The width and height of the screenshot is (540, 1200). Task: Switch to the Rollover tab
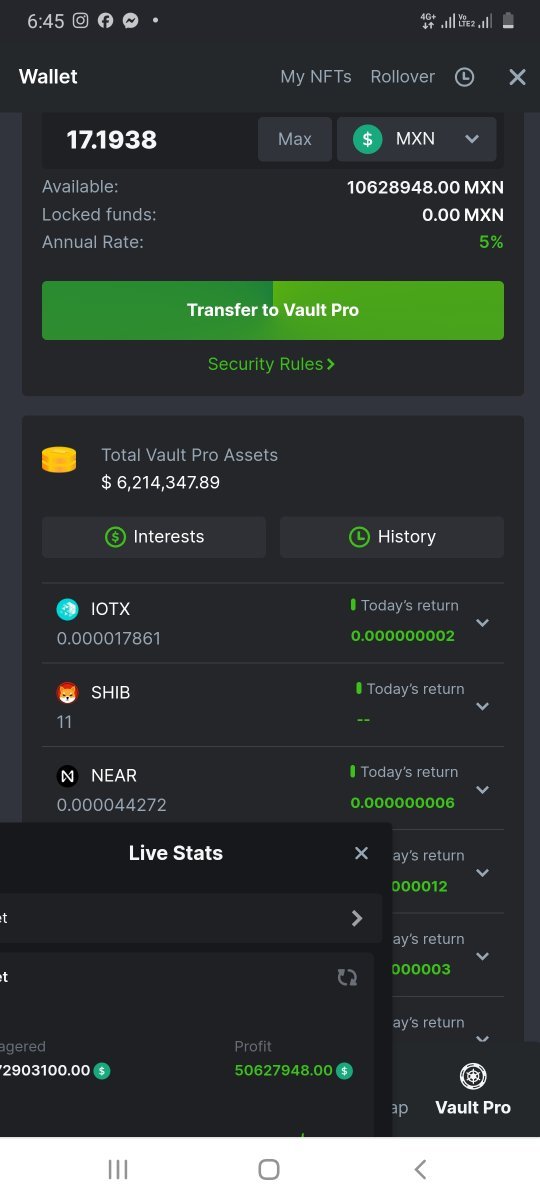click(x=402, y=77)
